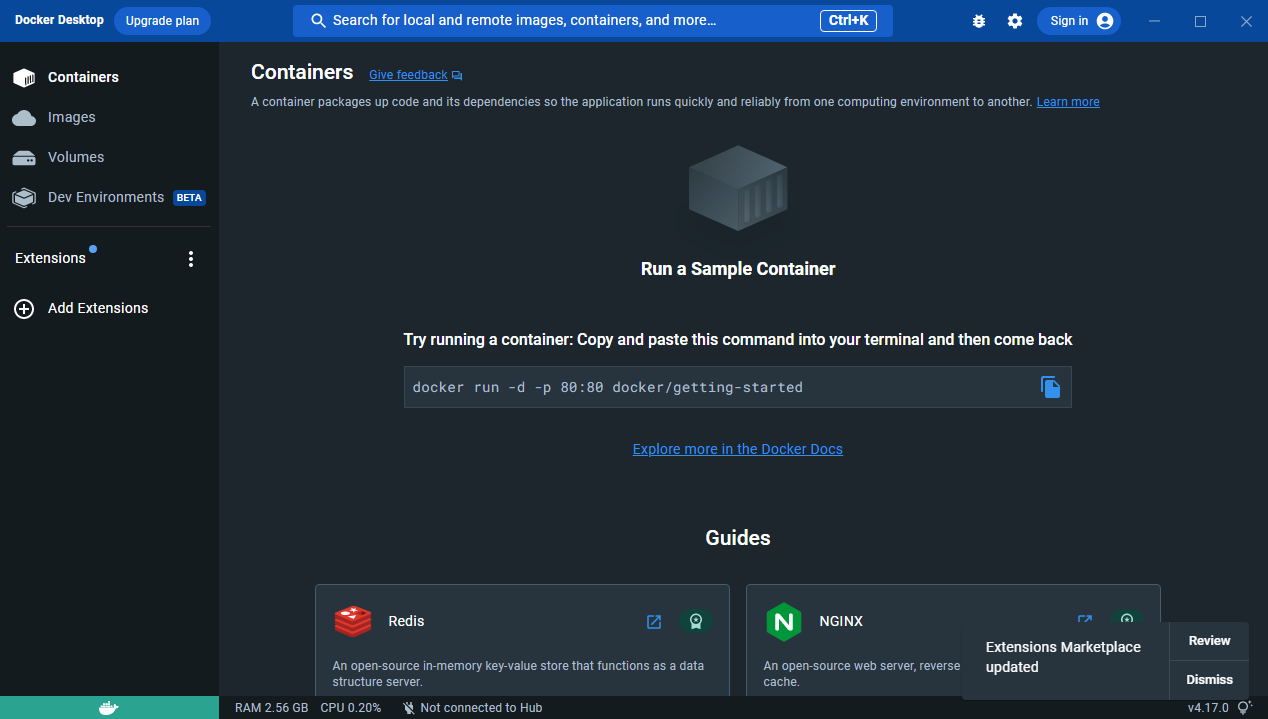Copy the docker run command
Screen dimensions: 1268x719
pos(1050,387)
